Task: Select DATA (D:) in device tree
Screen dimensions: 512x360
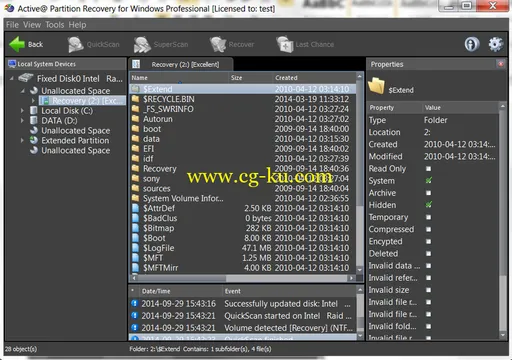Action: [x=59, y=121]
